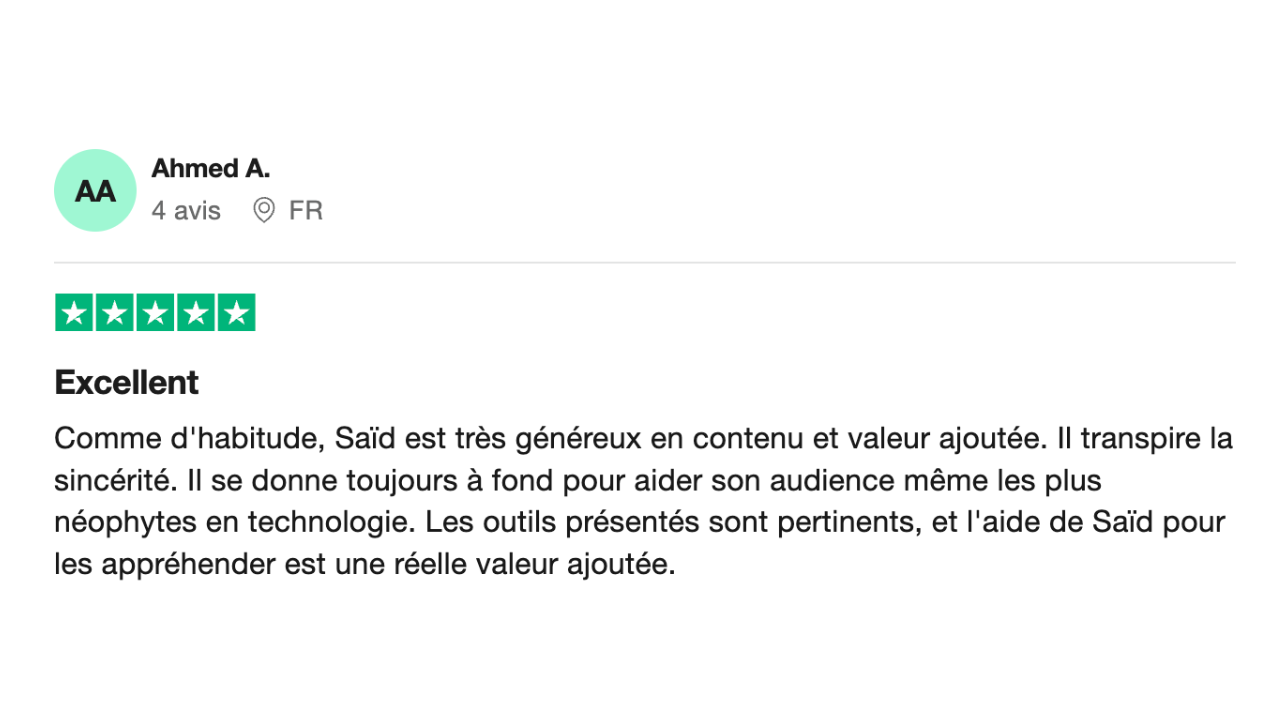The height and width of the screenshot is (720, 1280).
Task: Select the fifth rating star
Action: tap(236, 313)
